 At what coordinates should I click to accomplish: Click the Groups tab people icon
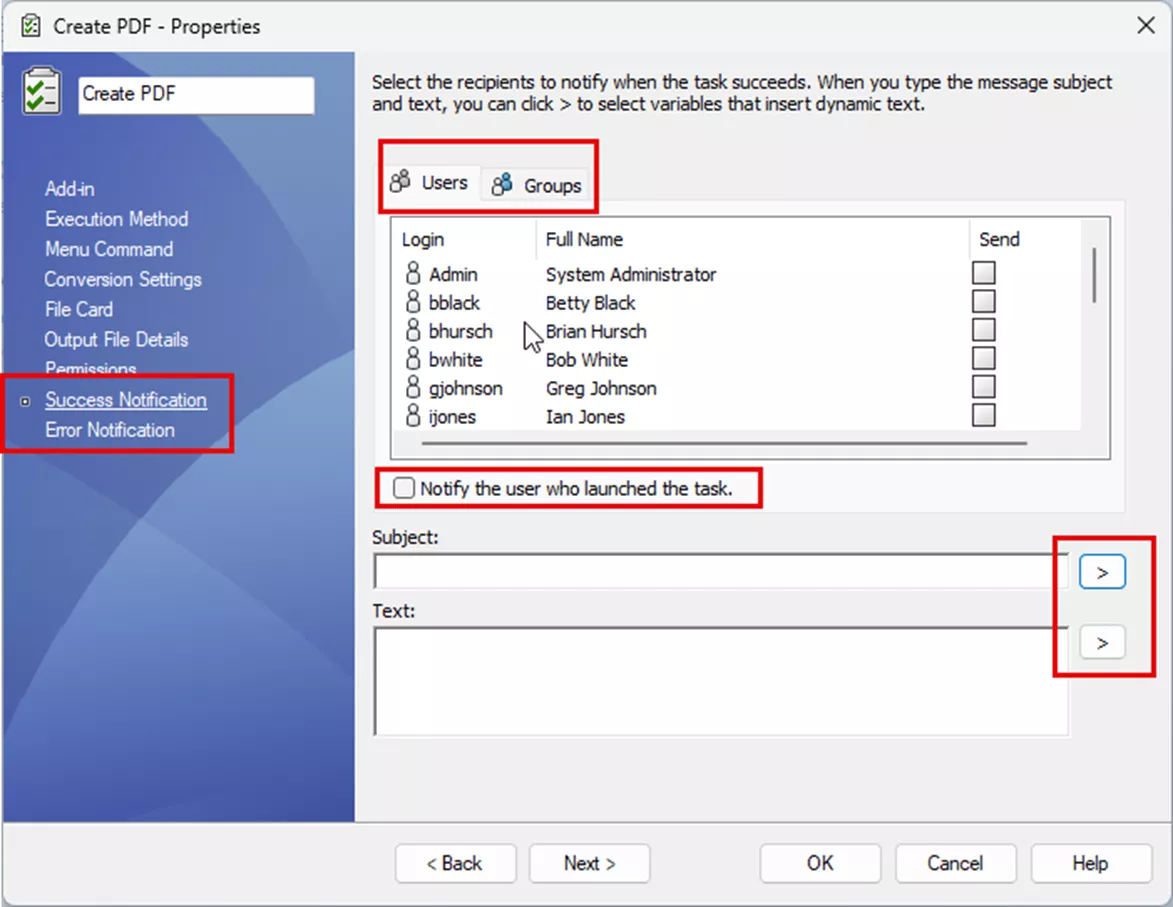tap(502, 184)
